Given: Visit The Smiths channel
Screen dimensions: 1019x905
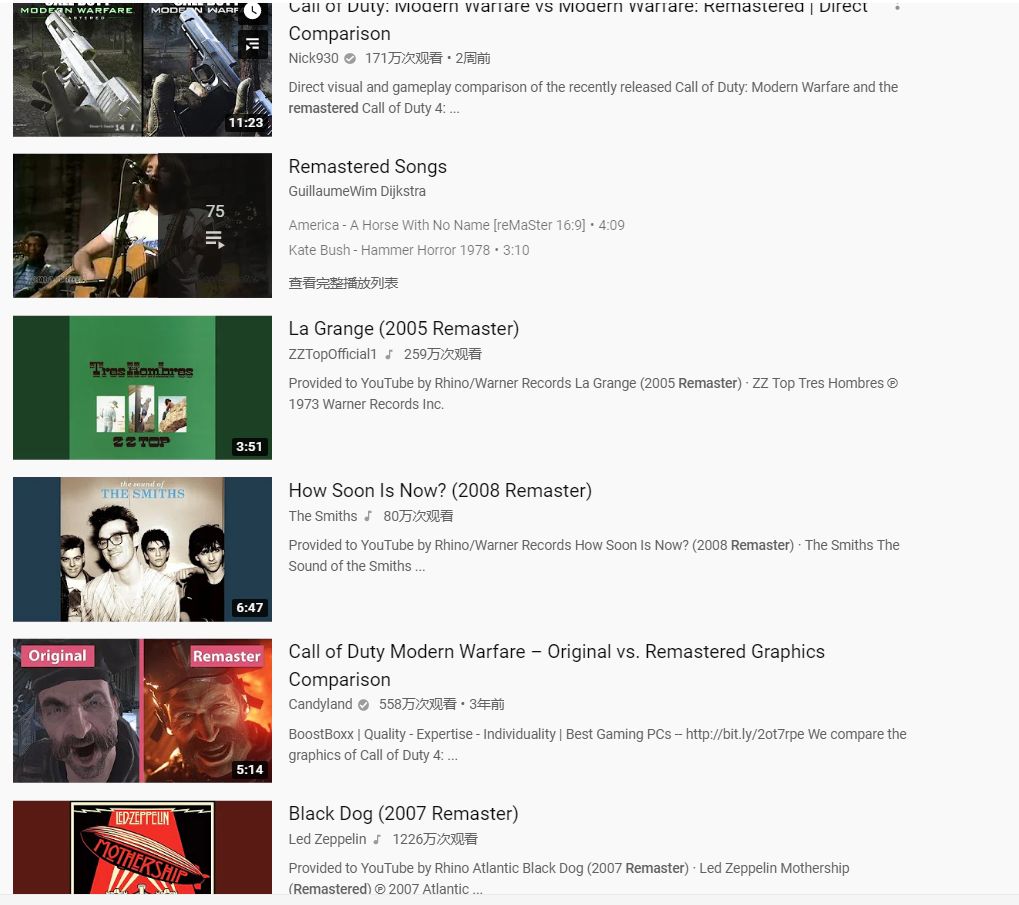Looking at the screenshot, I should click(322, 516).
